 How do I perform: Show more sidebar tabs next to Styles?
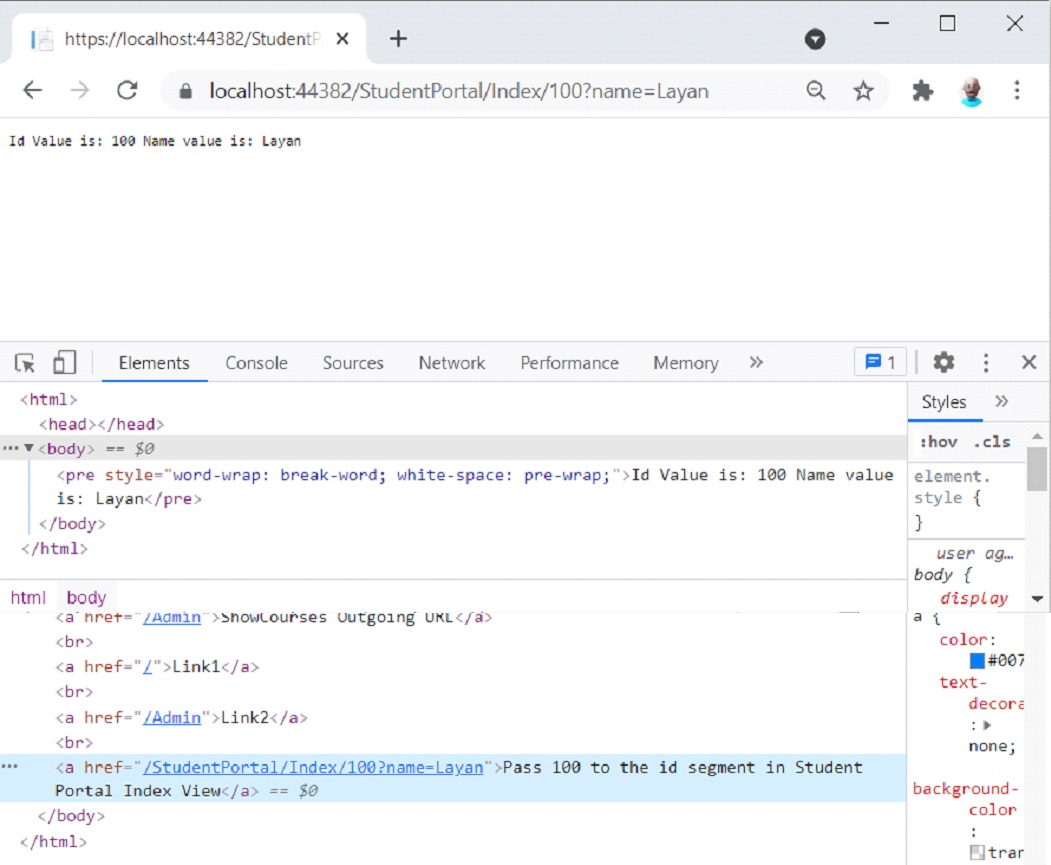click(x=1001, y=401)
